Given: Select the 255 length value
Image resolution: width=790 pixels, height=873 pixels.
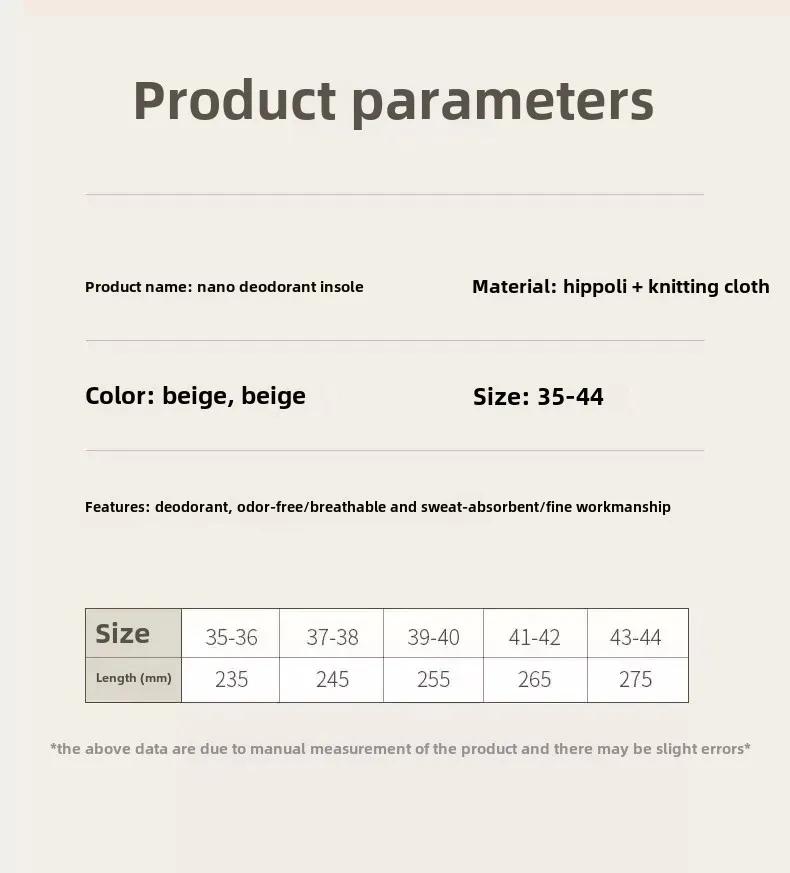Looking at the screenshot, I should [434, 680].
